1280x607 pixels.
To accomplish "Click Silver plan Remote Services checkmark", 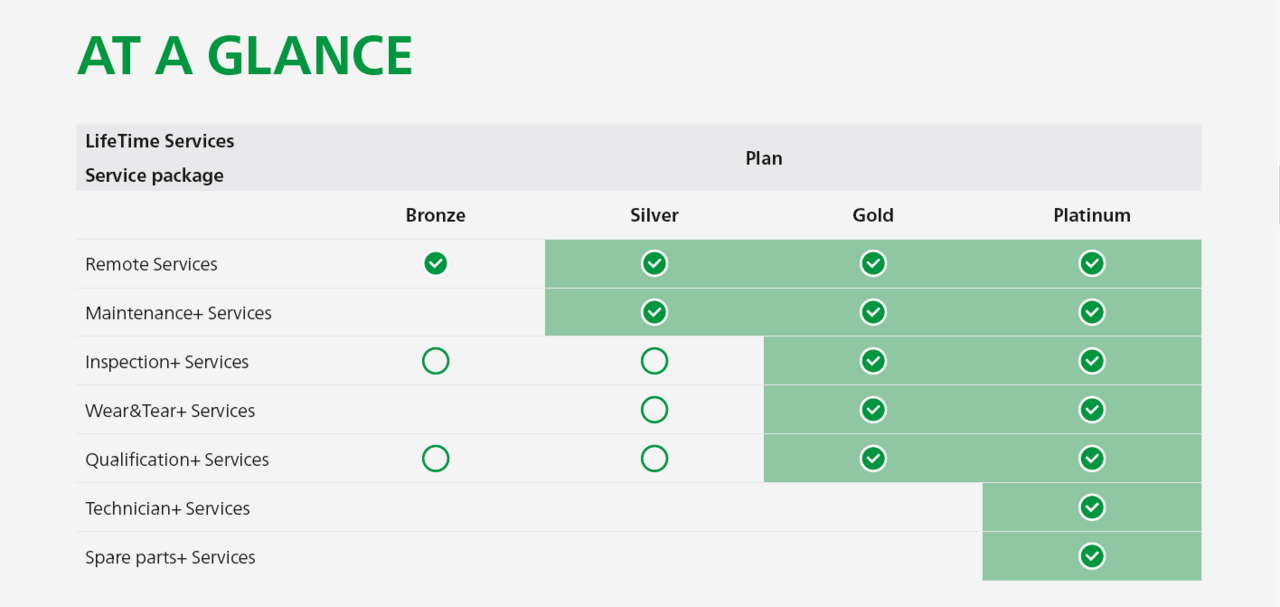I will (654, 263).
